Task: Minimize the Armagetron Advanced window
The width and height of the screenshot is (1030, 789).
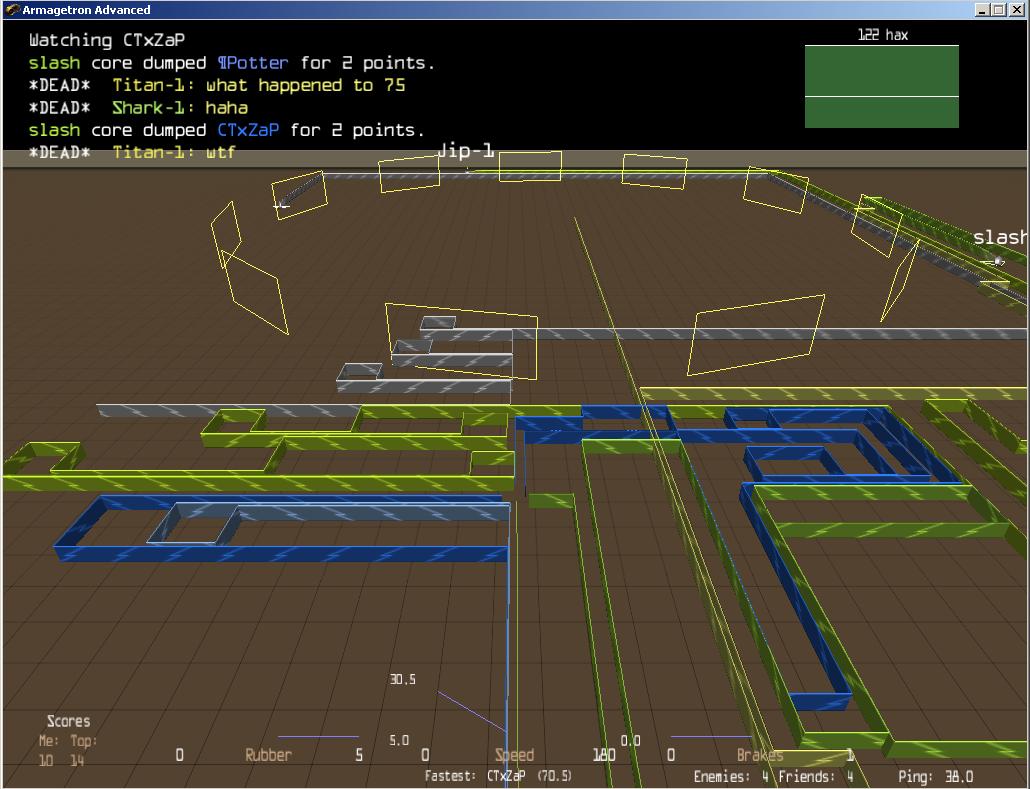Action: [983, 10]
